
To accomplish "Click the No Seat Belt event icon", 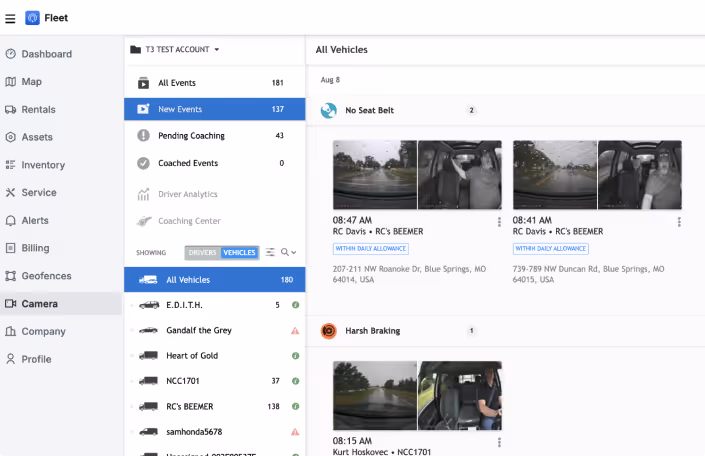I will click(329, 110).
